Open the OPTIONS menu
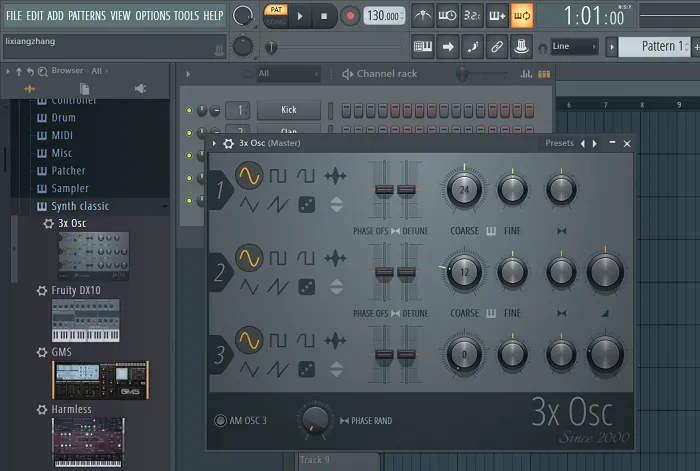Image resolution: width=700 pixels, height=471 pixels. coord(153,16)
